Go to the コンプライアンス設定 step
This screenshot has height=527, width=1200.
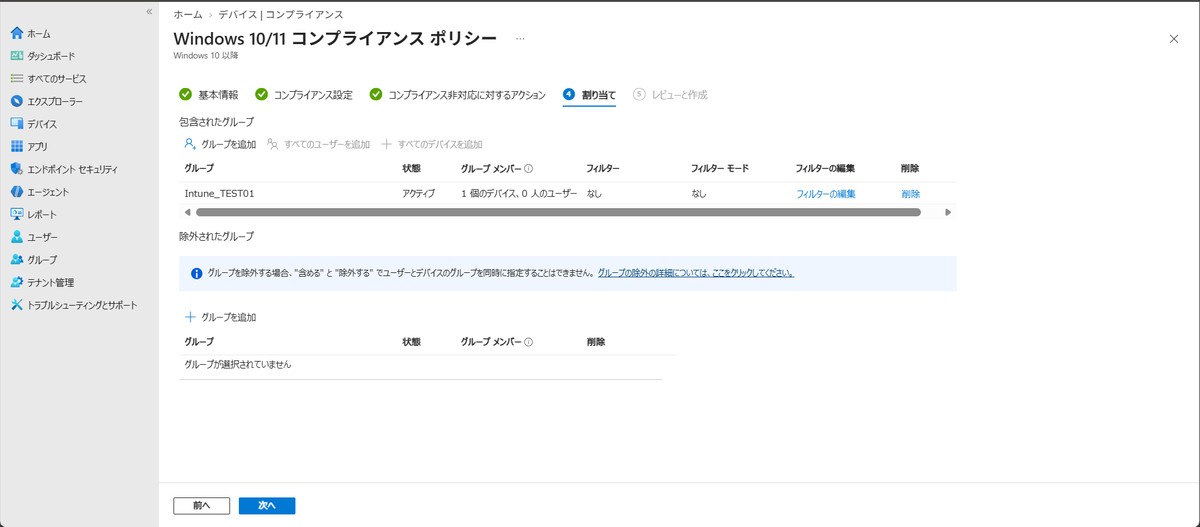304,95
